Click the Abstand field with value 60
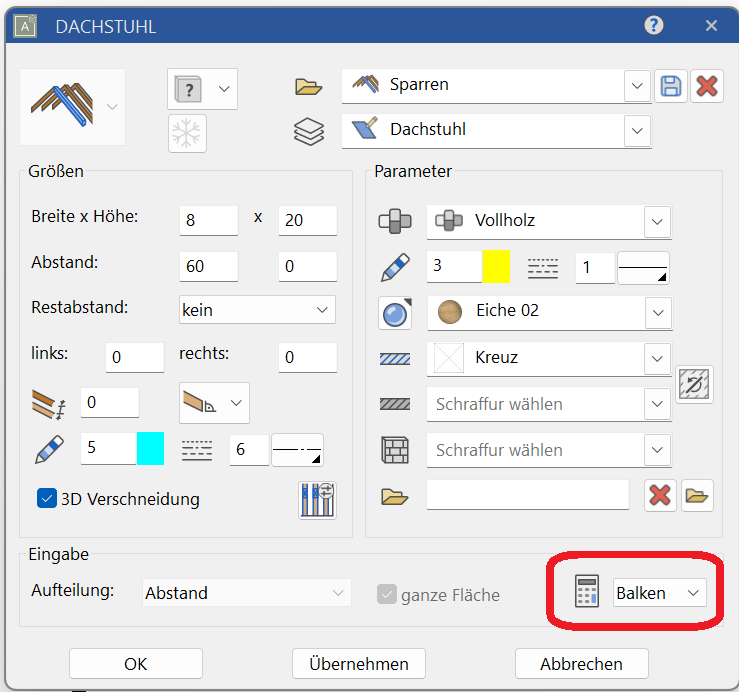739x692 pixels. point(209,266)
